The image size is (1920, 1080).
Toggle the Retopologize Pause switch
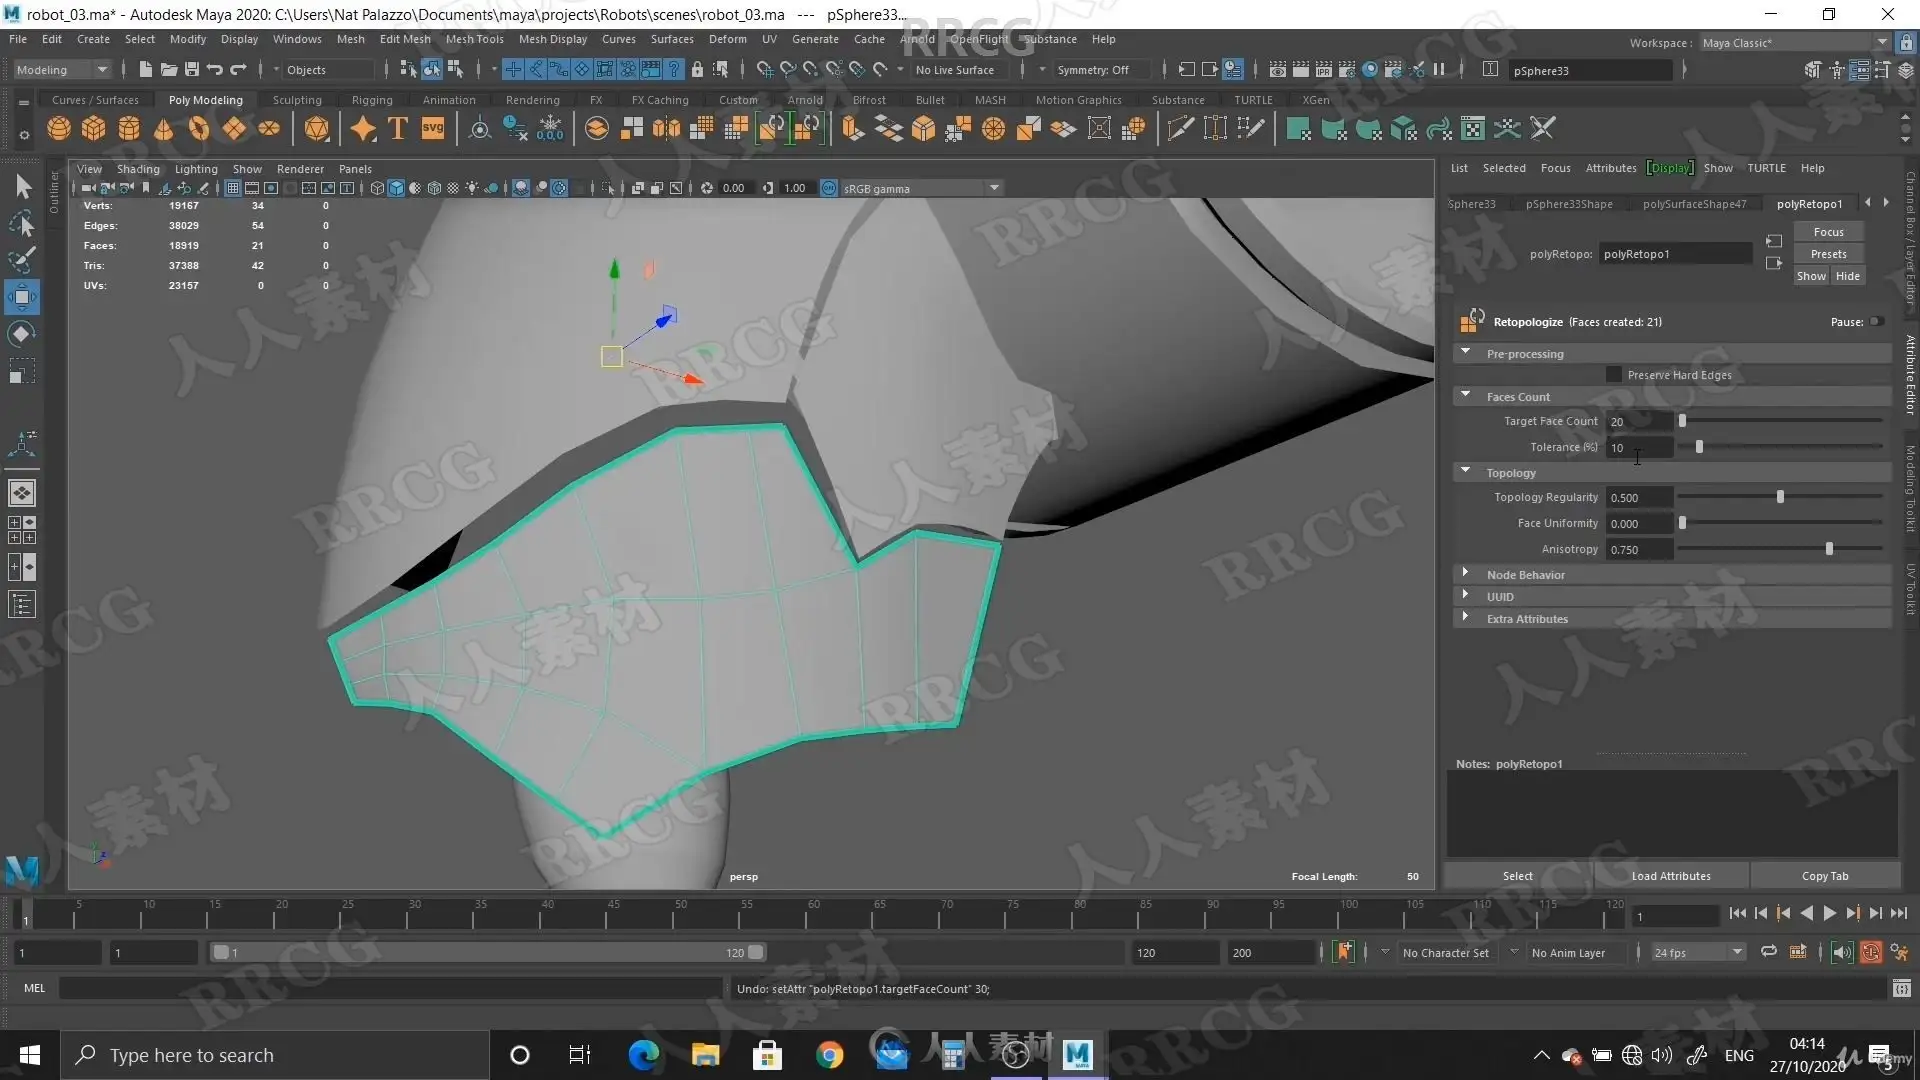[x=1877, y=322]
